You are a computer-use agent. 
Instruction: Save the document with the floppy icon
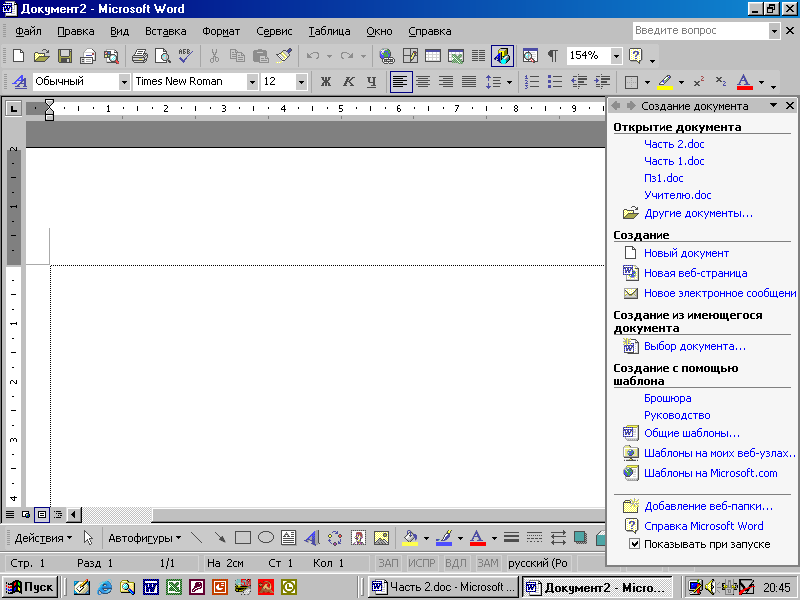tap(65, 56)
